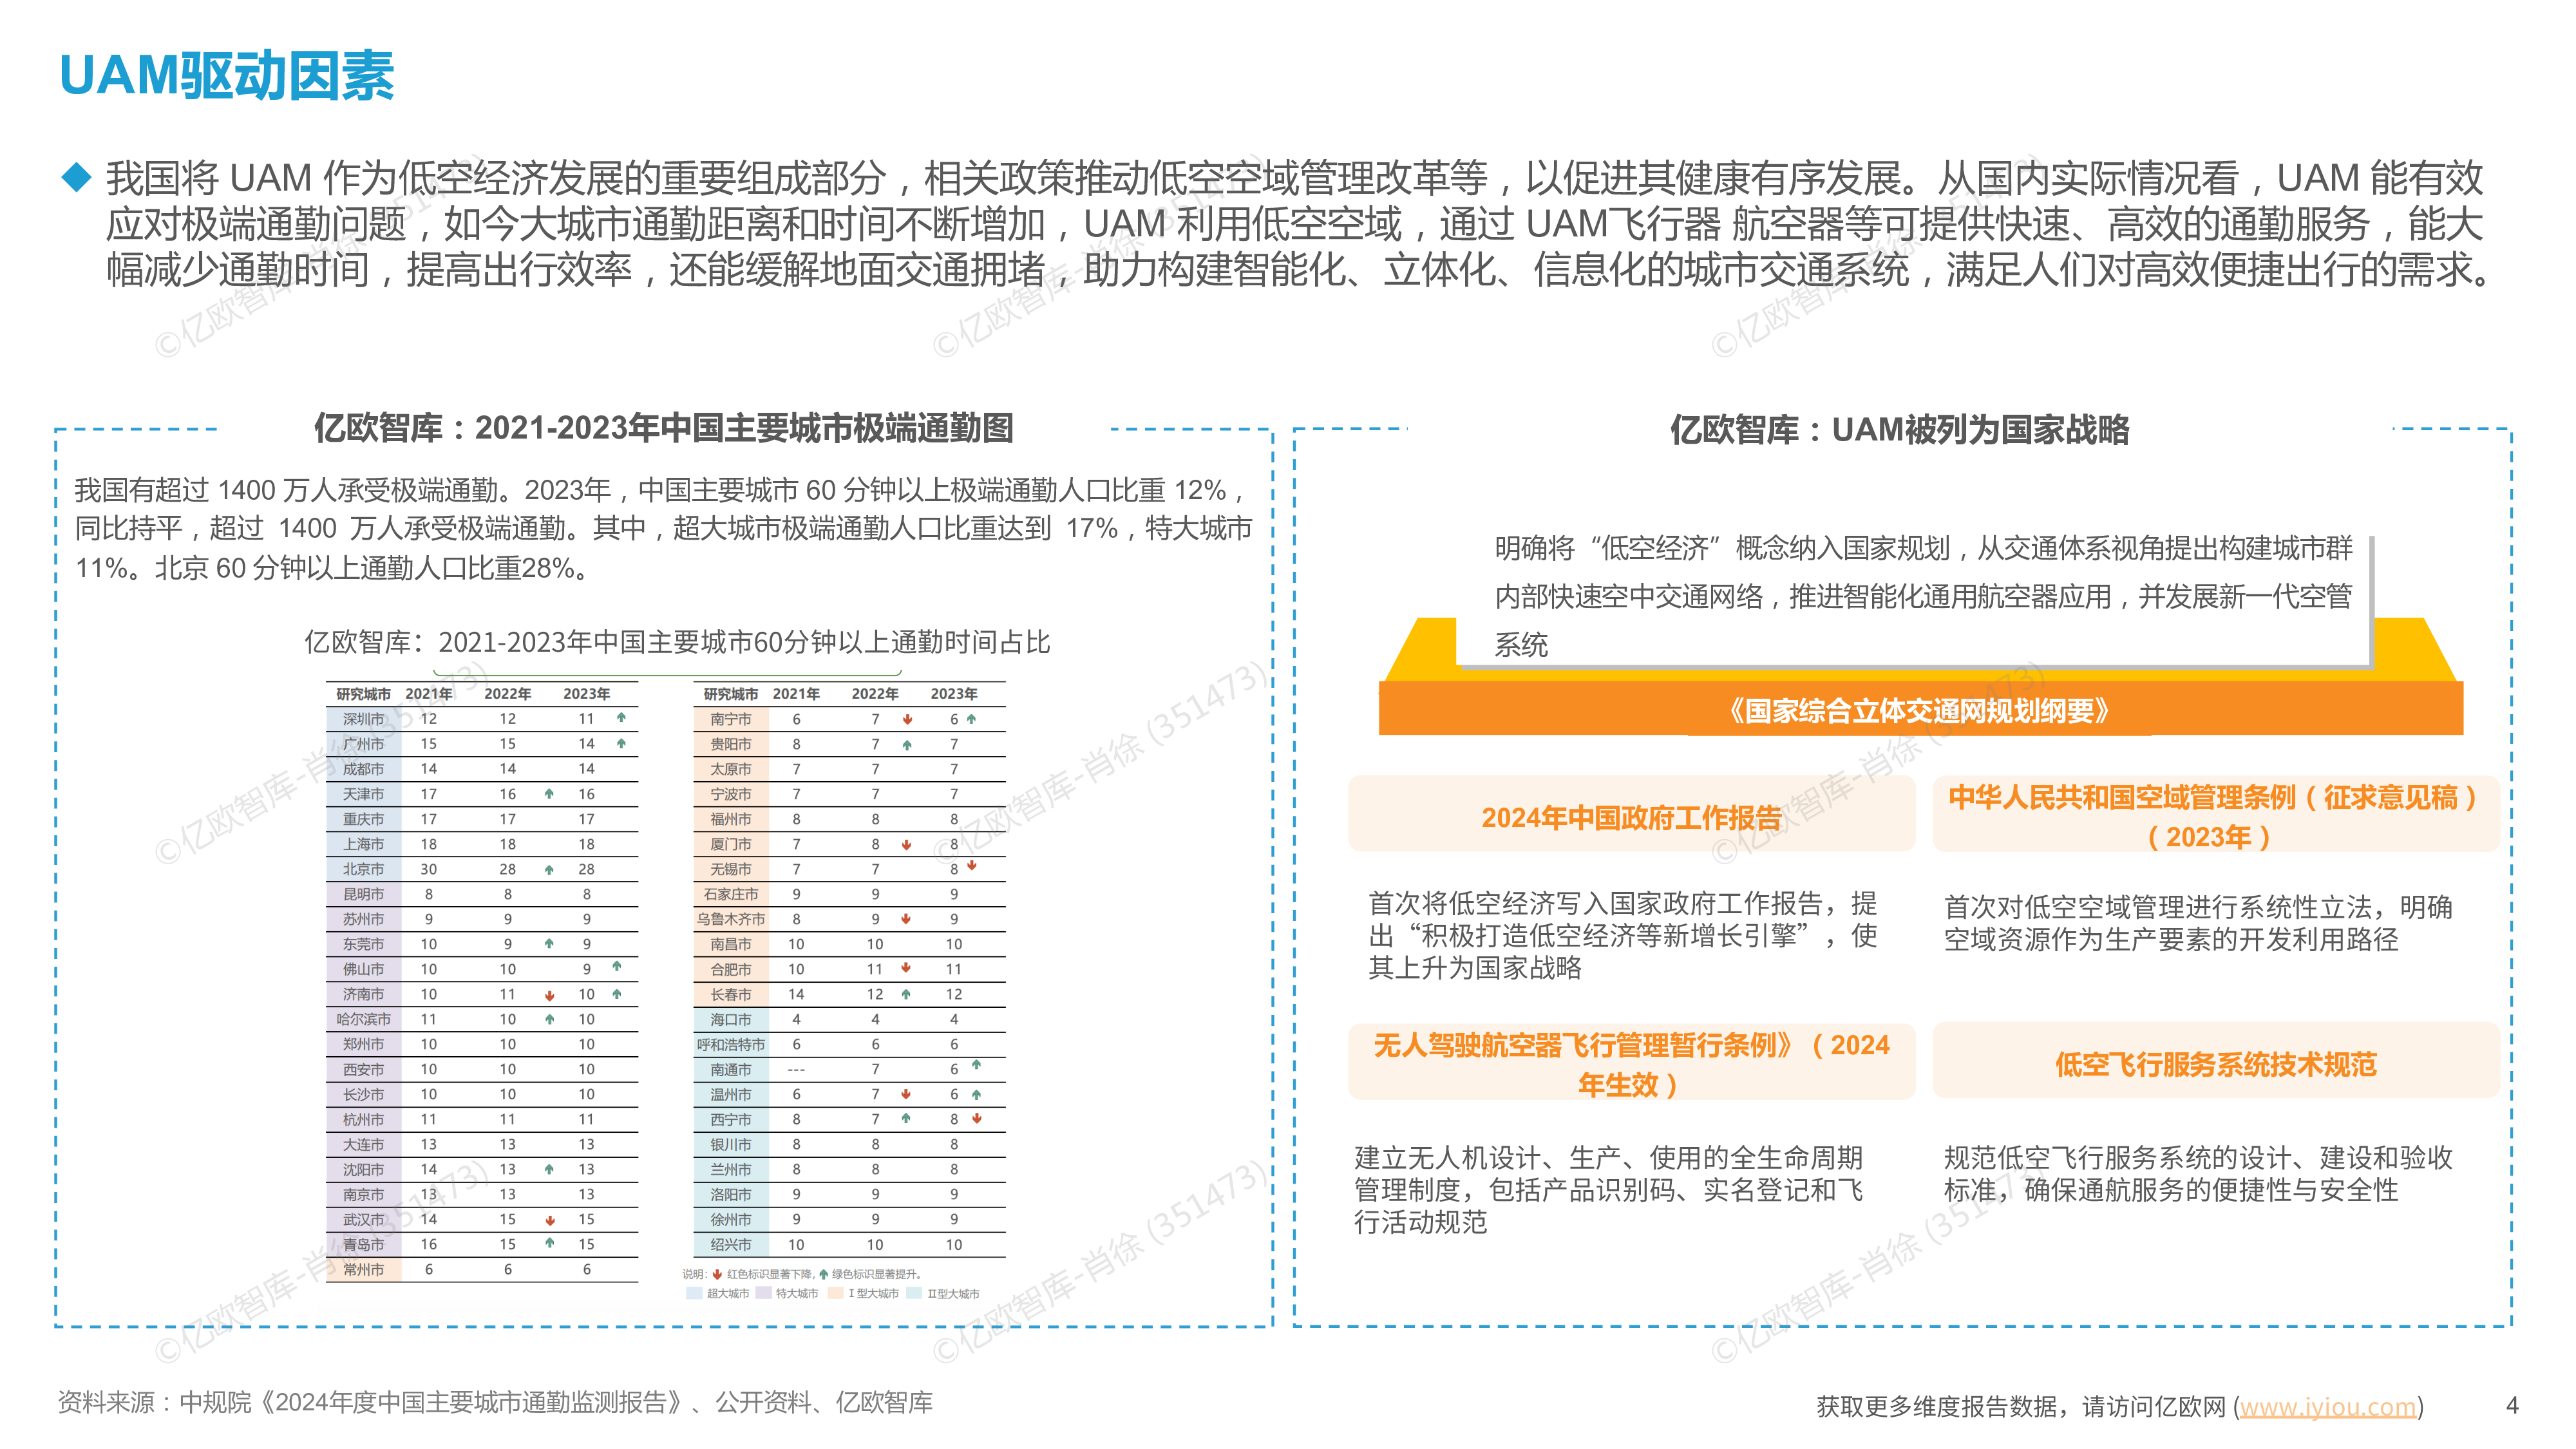
Task: Click the heading 亿欧智库：UAM被列为国家战略
Action: click(1899, 430)
